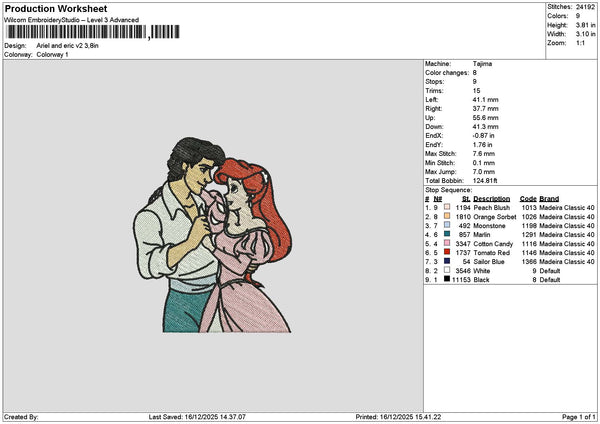
Task: Click the 'Moonstone' description text
Action: 489,225
